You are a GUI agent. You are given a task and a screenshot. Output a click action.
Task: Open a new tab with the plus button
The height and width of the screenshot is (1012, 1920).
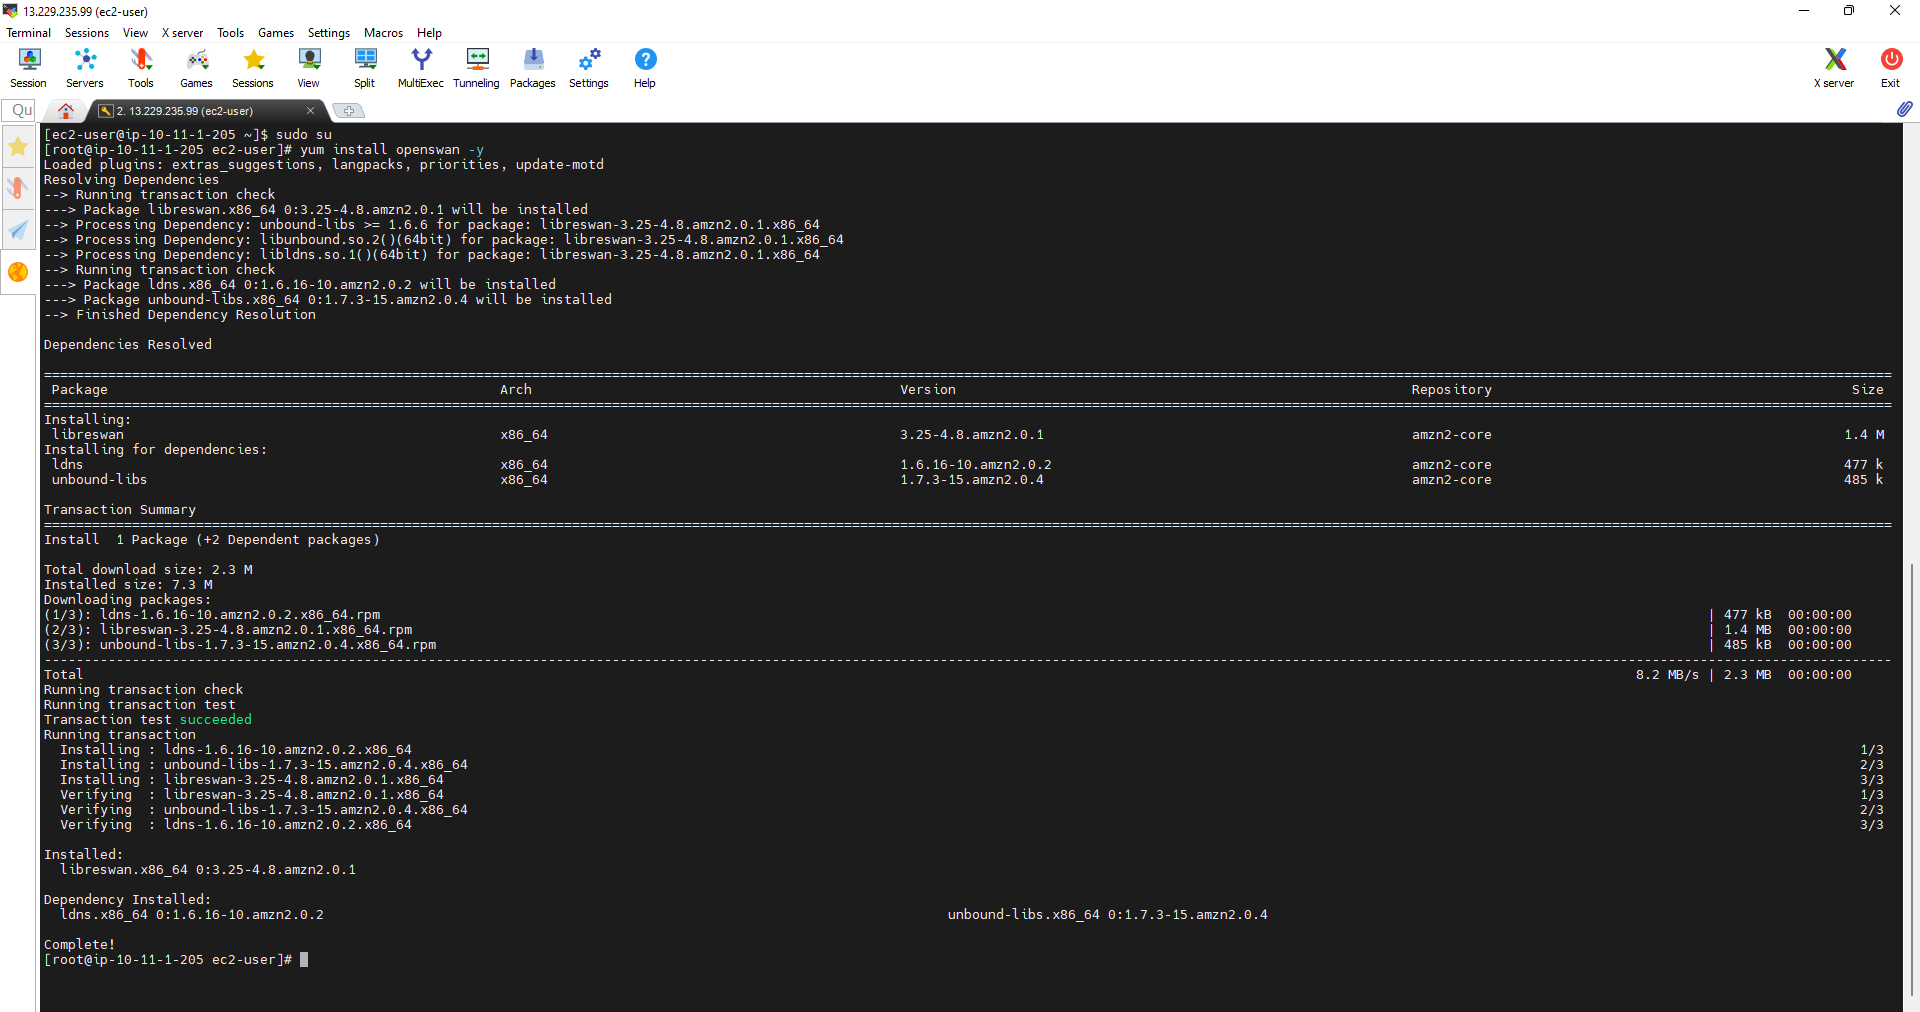coord(348,111)
